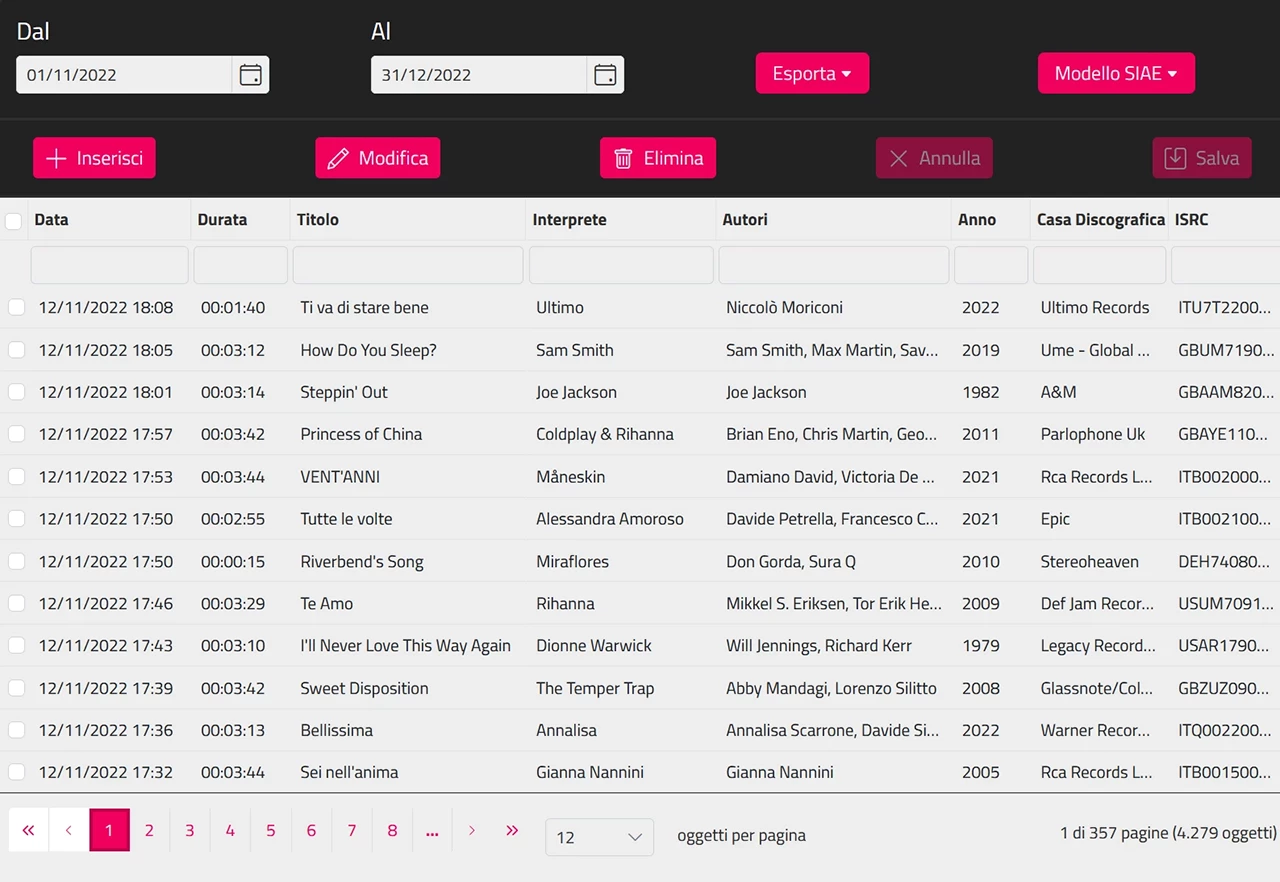Switch to page 2 in pagination
This screenshot has width=1280, height=882.
point(149,830)
